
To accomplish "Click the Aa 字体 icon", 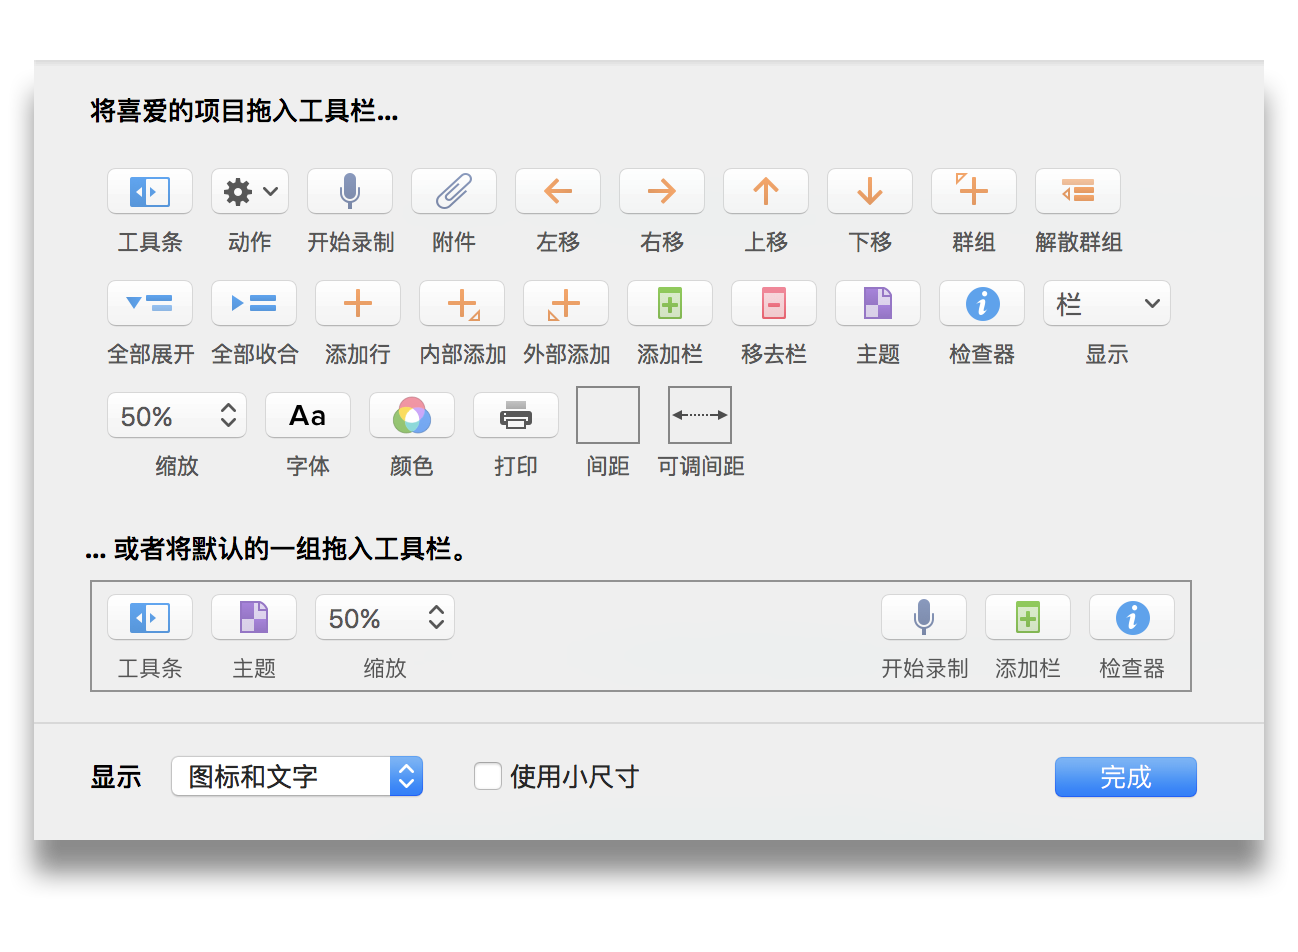I will pyautogui.click(x=308, y=415).
